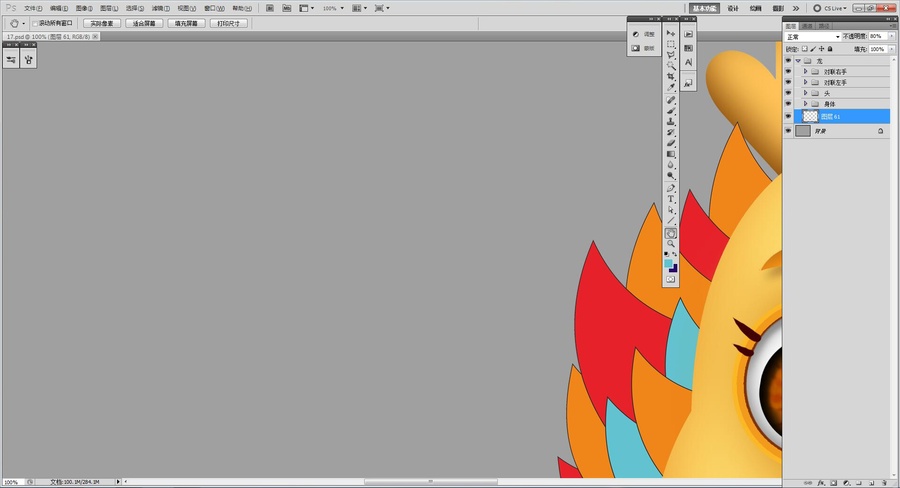Viewport: 900px width, 488px height.
Task: Open the 文件 menu
Action: click(x=33, y=9)
